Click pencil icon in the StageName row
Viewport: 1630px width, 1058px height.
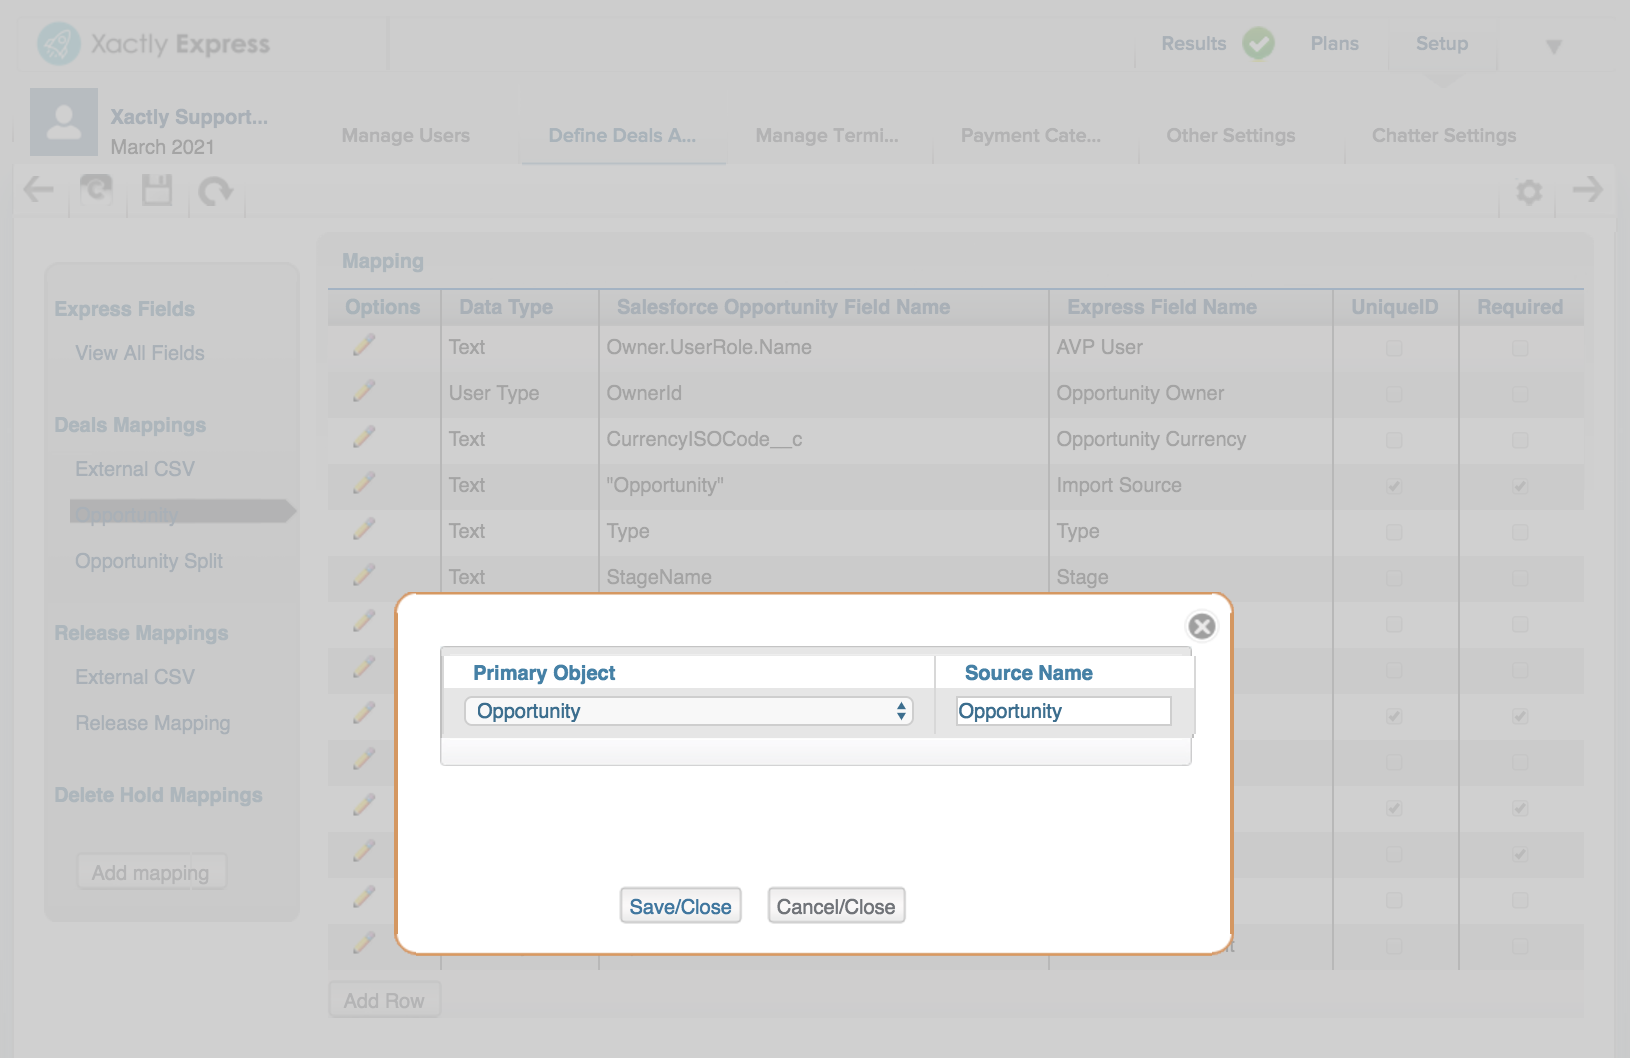(x=364, y=576)
